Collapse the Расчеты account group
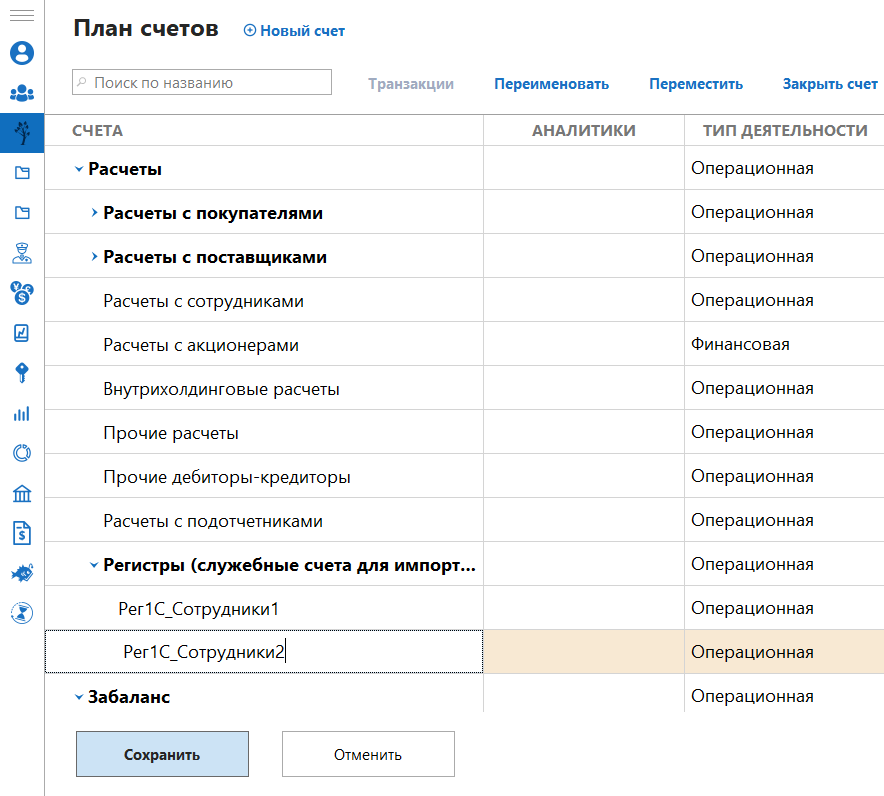The width and height of the screenshot is (884, 796). click(79, 169)
